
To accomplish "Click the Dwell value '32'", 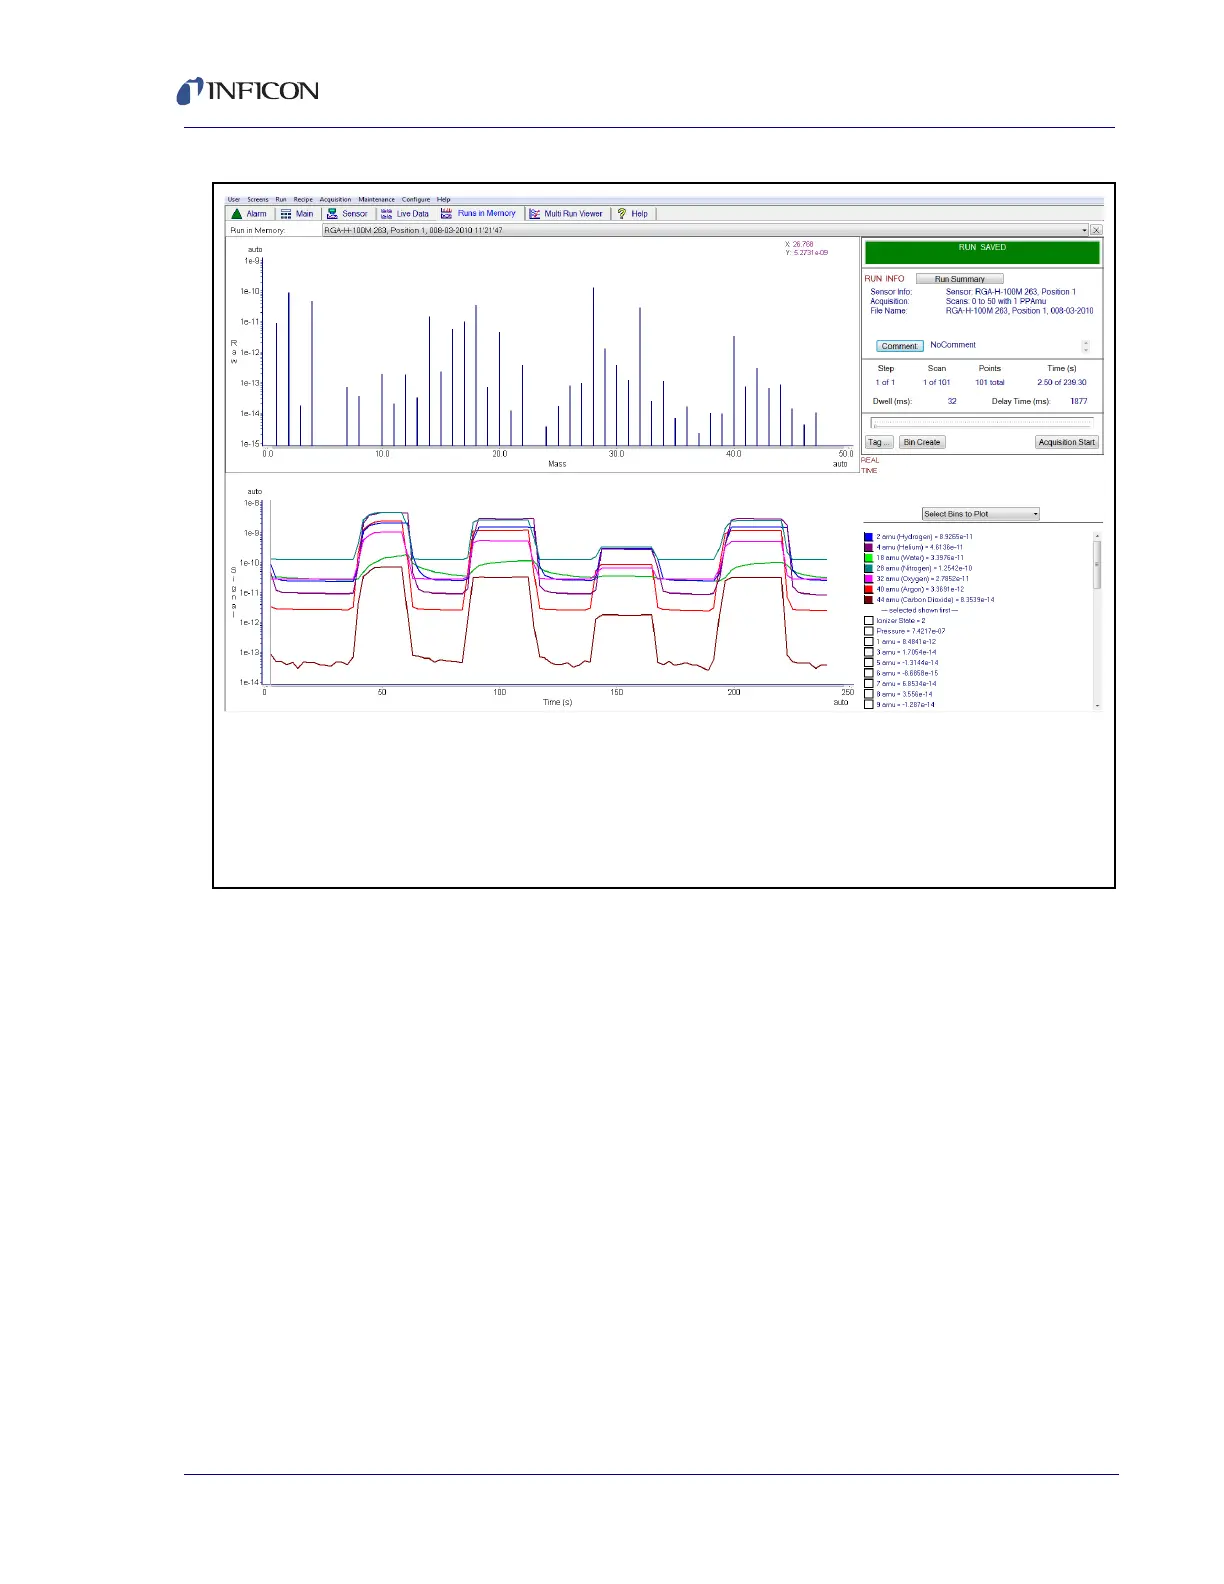I will (952, 401).
